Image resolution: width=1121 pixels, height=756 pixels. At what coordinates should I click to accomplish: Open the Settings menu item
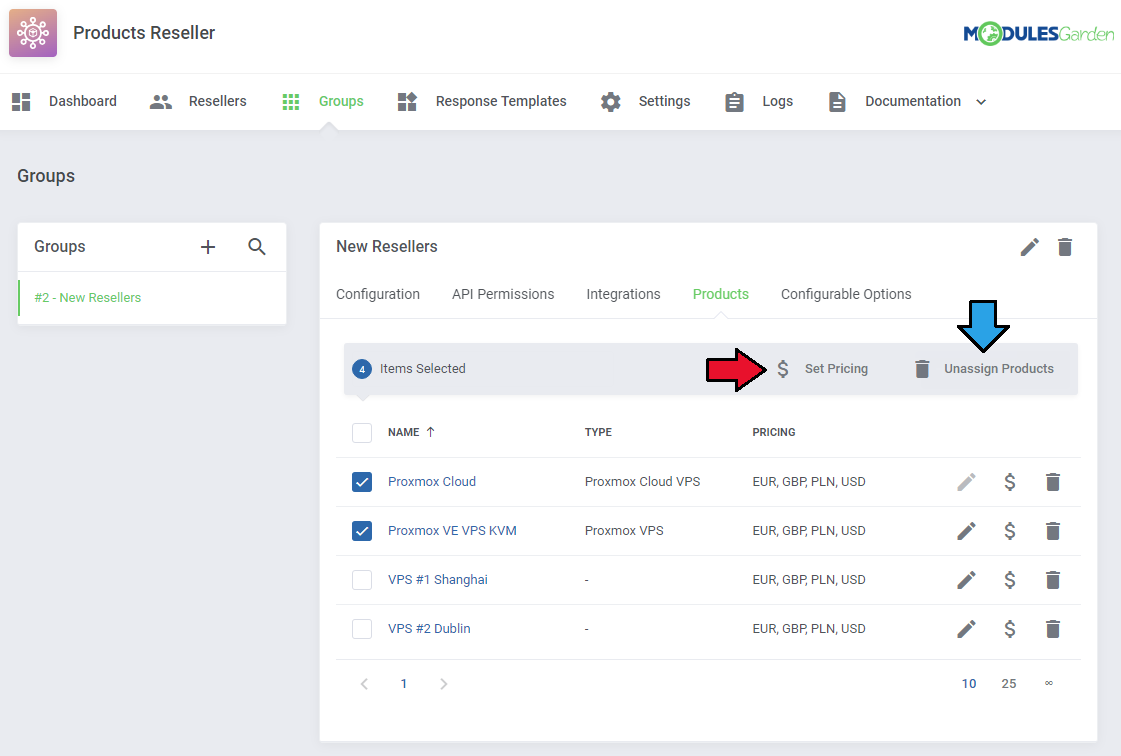click(664, 101)
